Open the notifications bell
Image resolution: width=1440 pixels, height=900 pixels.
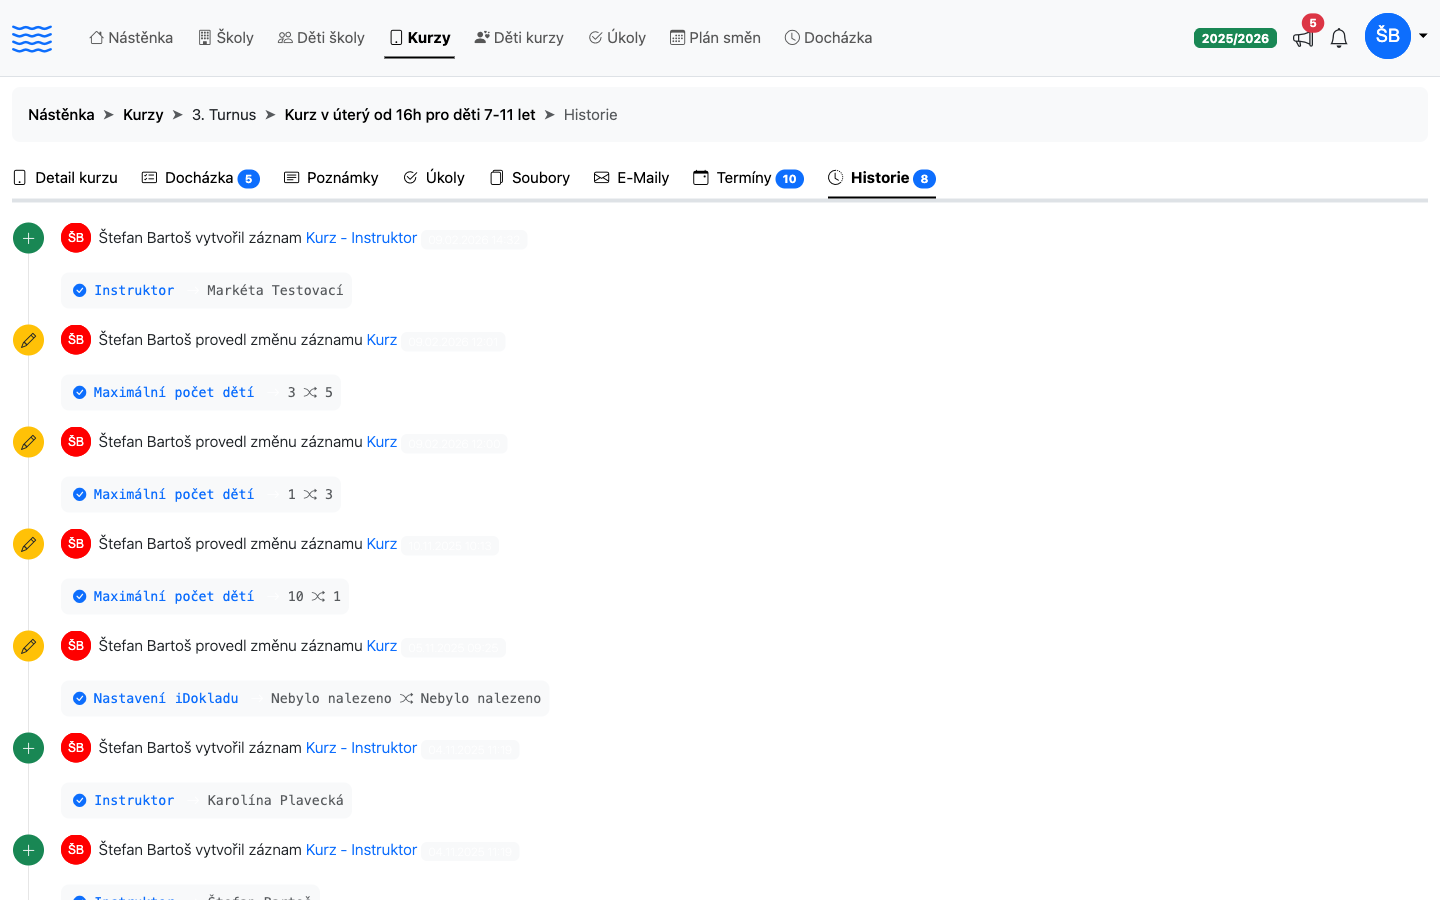click(1339, 38)
